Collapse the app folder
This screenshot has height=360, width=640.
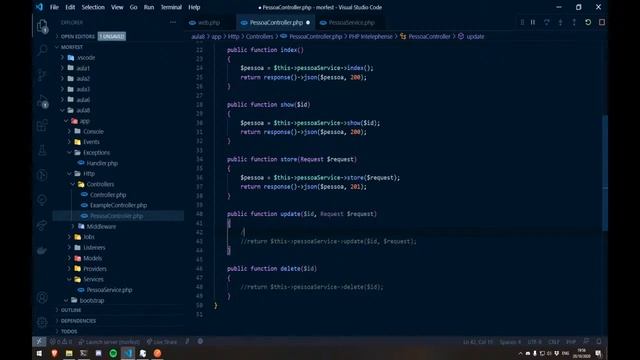click(x=84, y=121)
